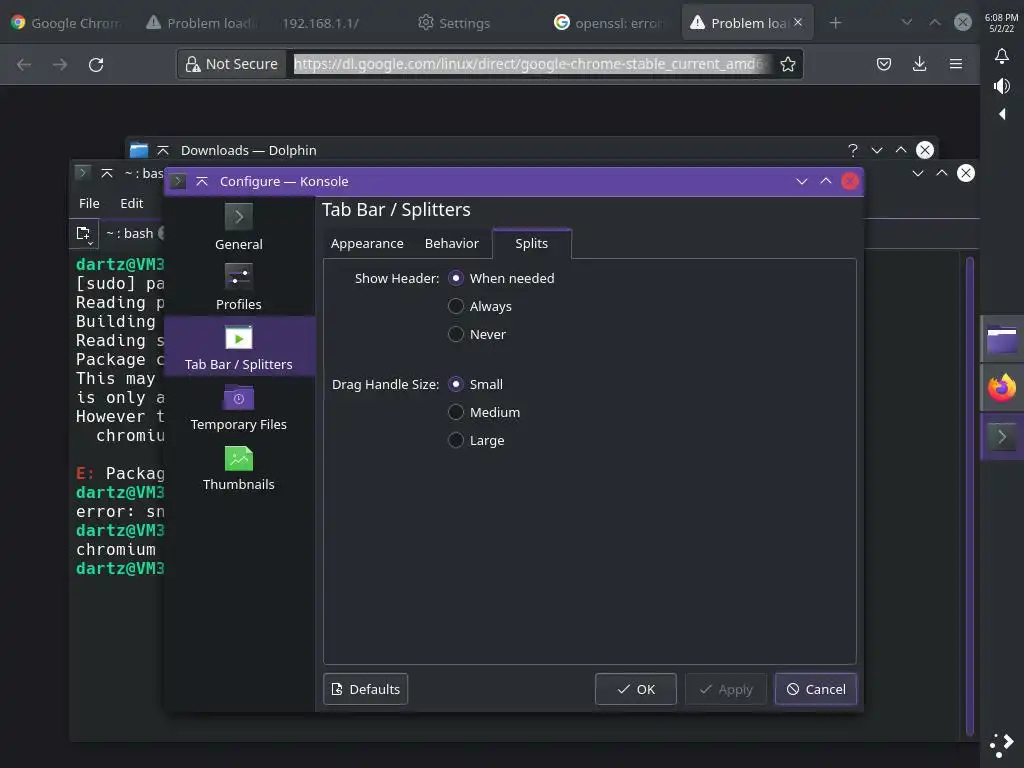Switch to the Settings browser tab

pyautogui.click(x=455, y=23)
